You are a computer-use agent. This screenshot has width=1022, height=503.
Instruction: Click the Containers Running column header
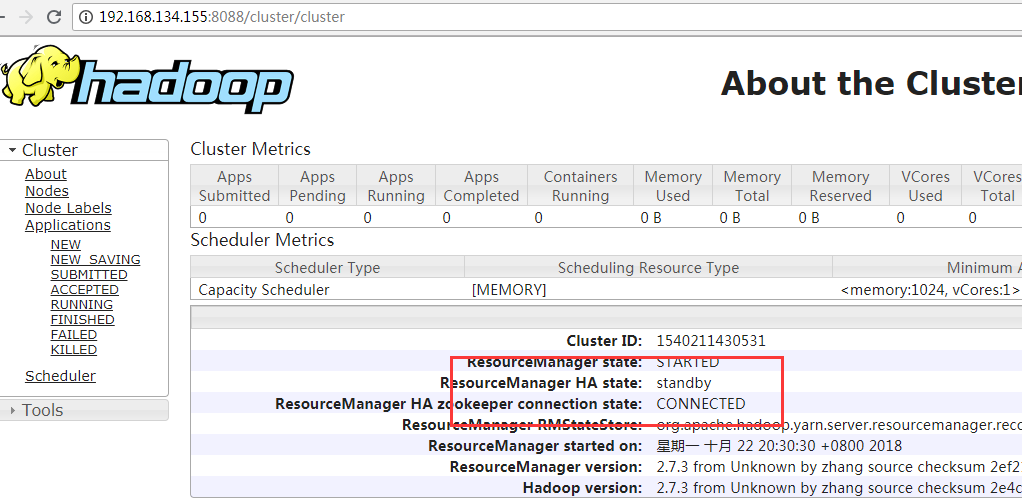[580, 186]
